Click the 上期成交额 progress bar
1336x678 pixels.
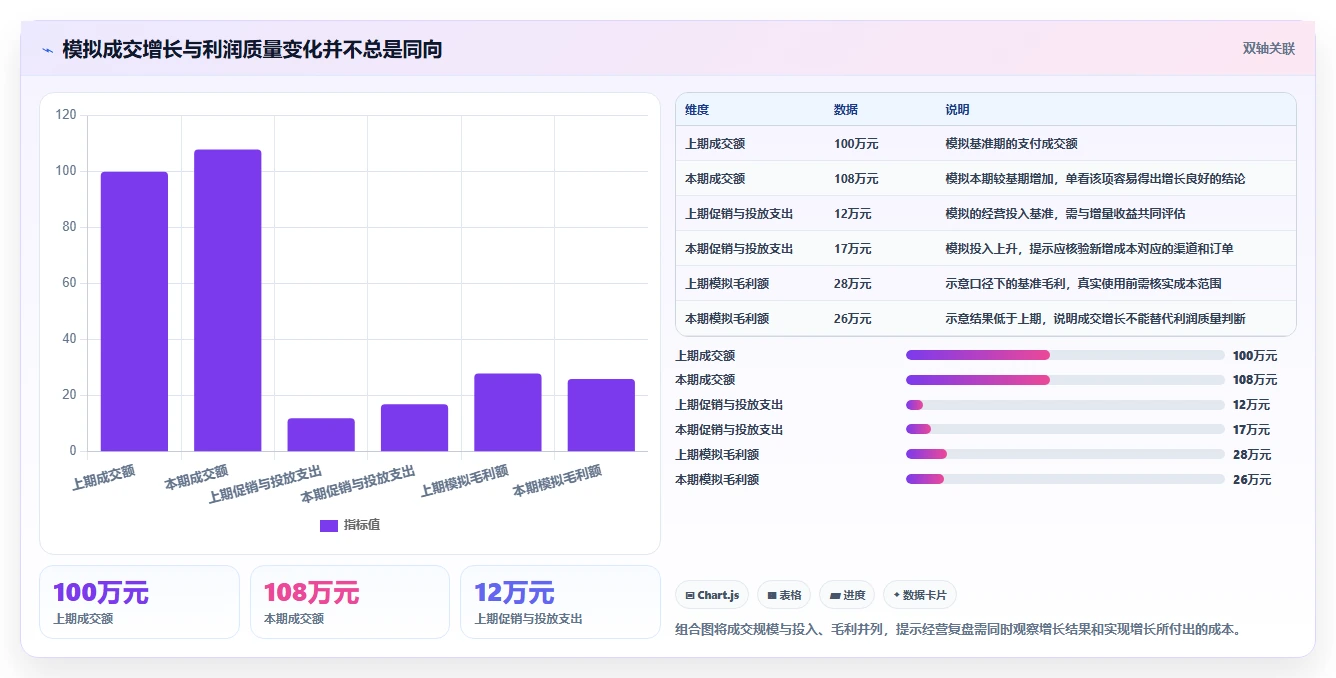(x=1065, y=355)
